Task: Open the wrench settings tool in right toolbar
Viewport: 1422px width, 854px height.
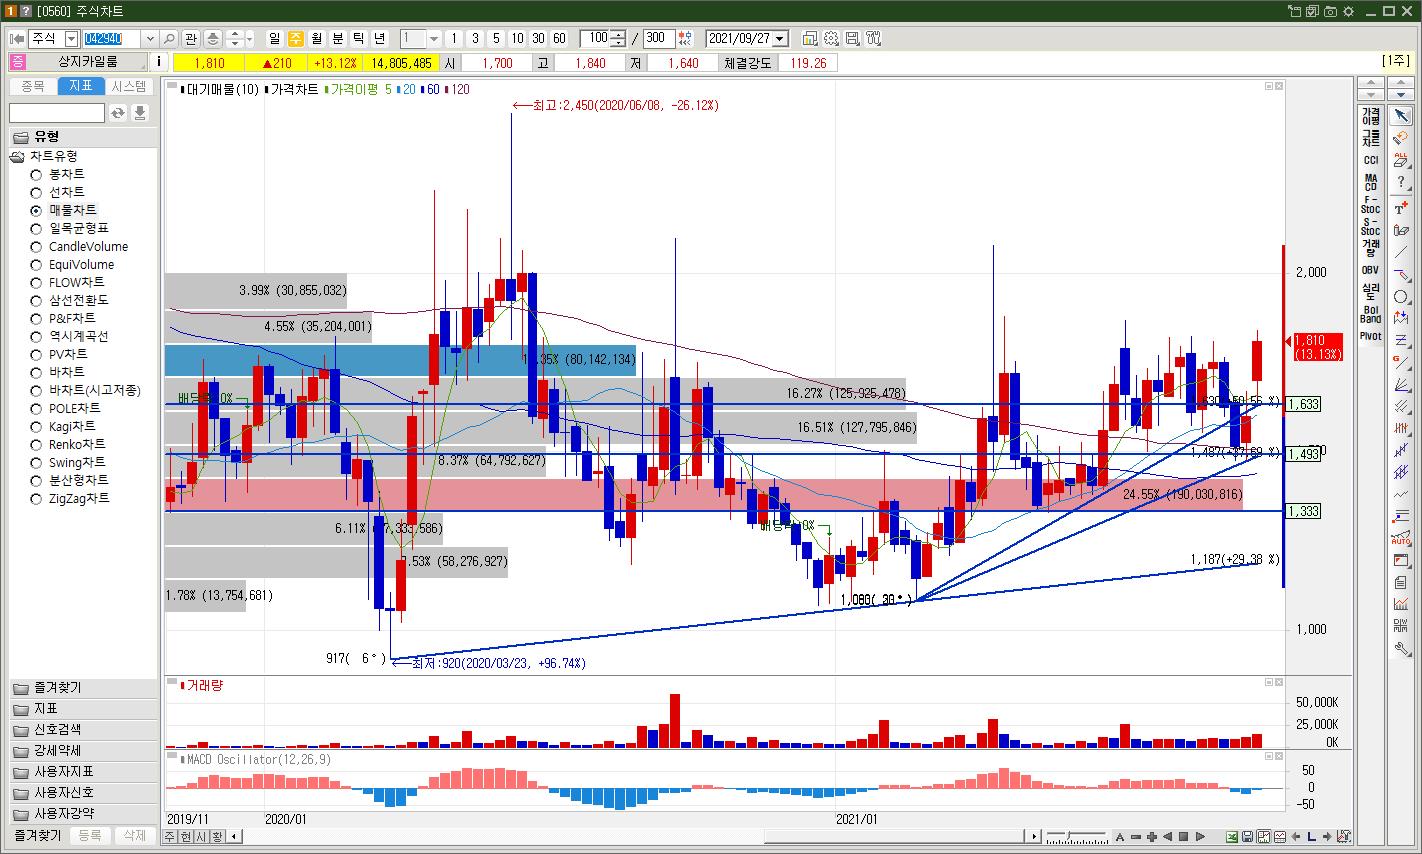Action: pyautogui.click(x=1401, y=648)
